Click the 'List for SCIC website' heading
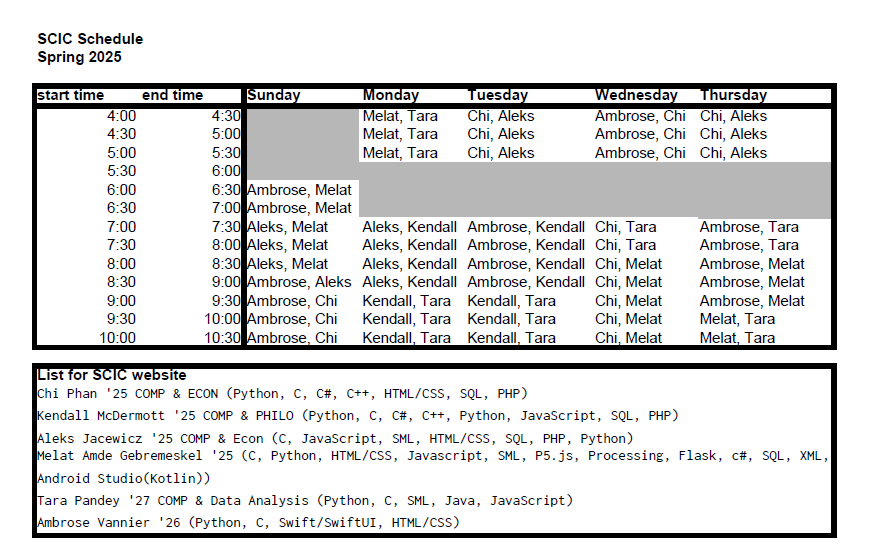The height and width of the screenshot is (554, 870). pos(112,375)
